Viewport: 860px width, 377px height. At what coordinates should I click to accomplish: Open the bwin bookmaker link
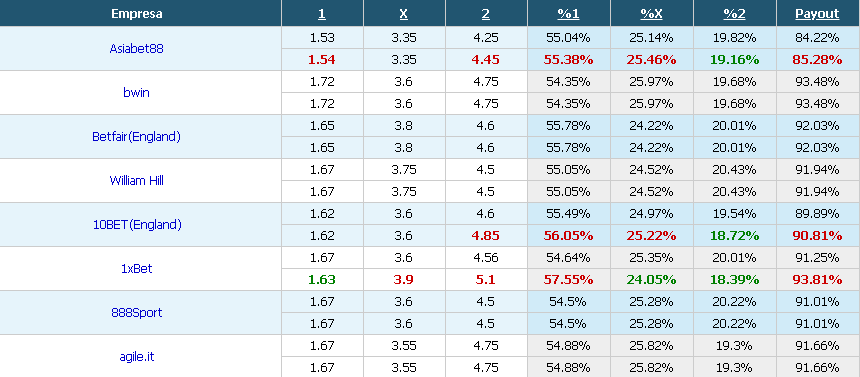click(137, 92)
